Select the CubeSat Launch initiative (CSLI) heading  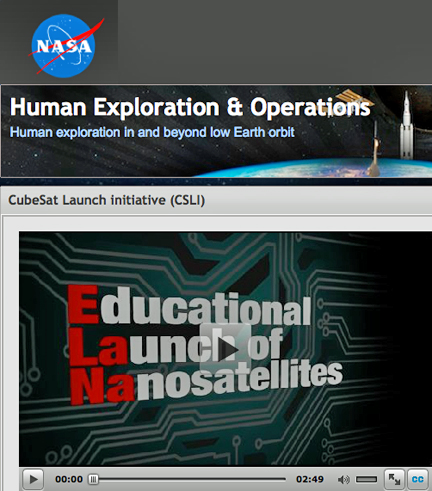point(106,200)
